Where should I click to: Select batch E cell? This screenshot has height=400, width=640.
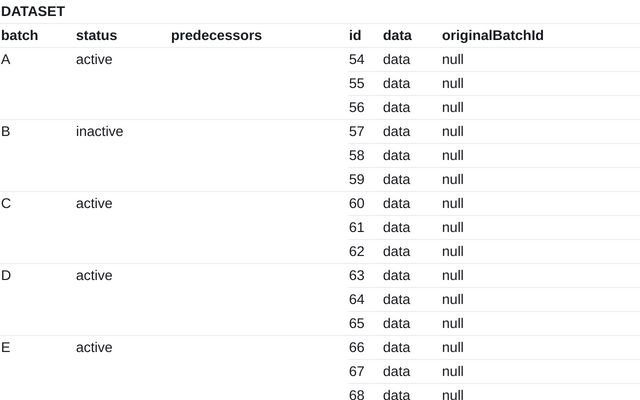[6, 347]
